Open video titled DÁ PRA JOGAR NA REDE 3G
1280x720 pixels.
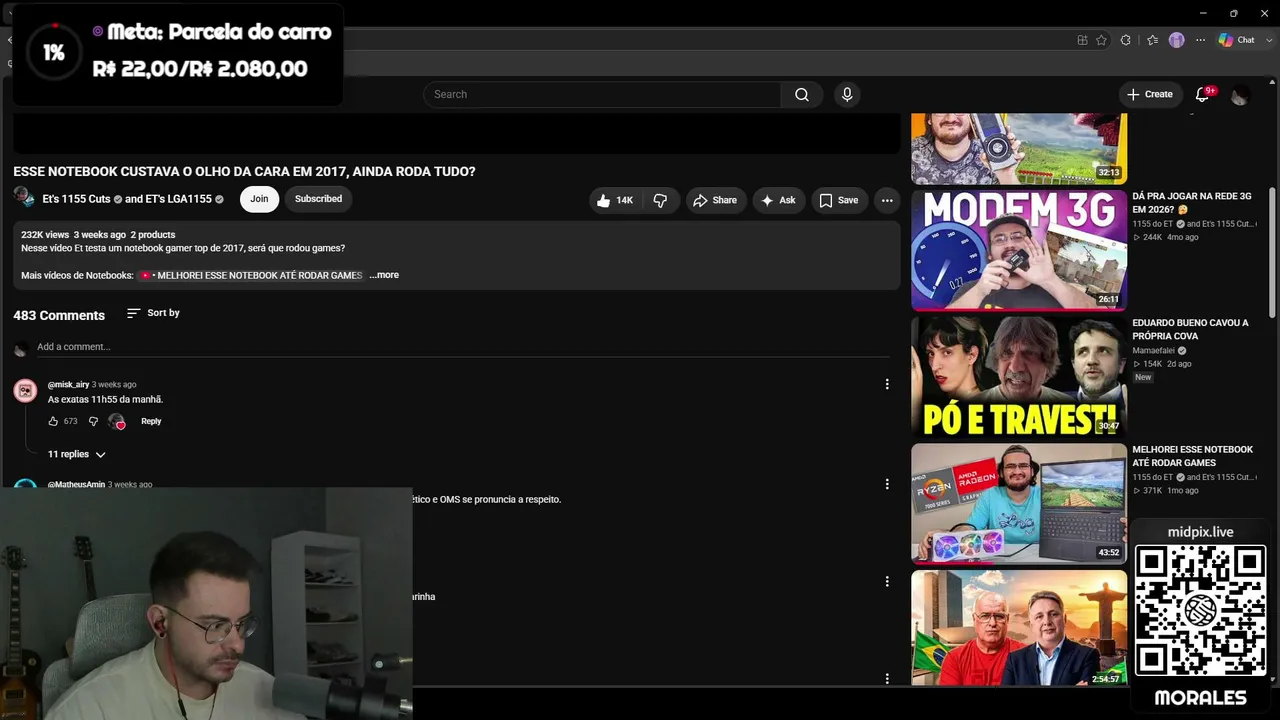(x=1191, y=203)
